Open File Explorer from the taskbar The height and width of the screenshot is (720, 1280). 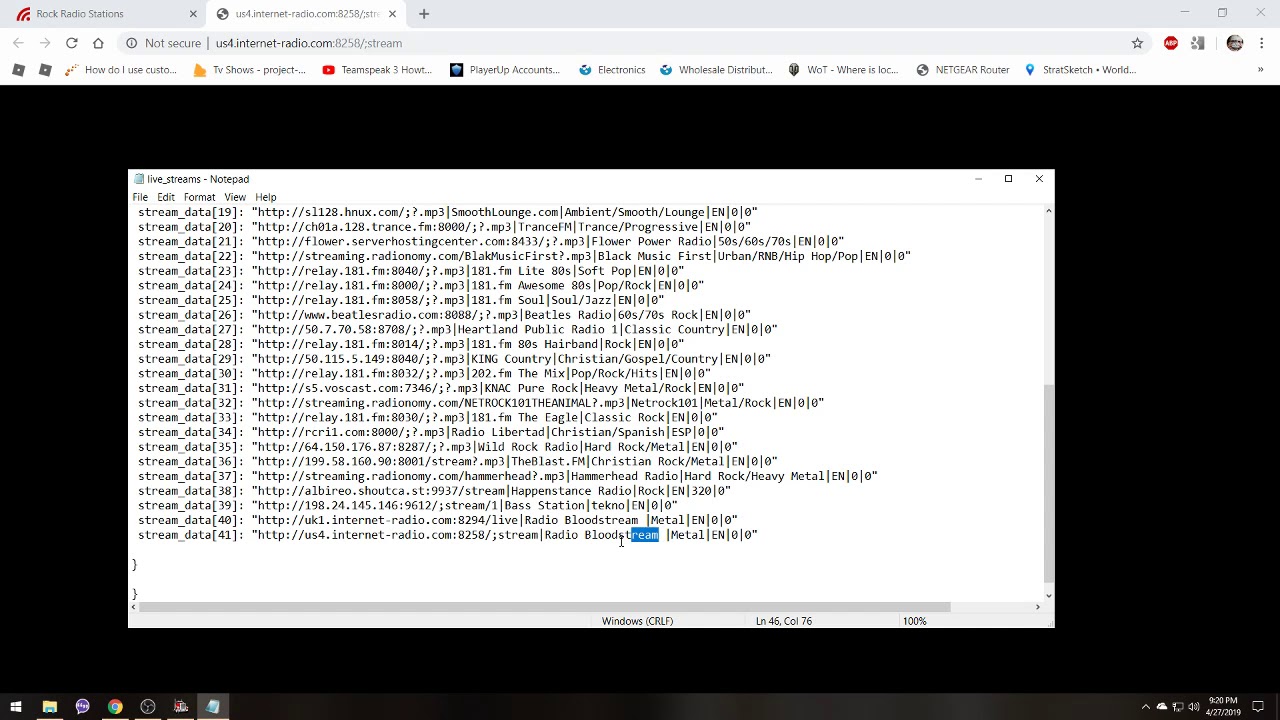pyautogui.click(x=49, y=707)
